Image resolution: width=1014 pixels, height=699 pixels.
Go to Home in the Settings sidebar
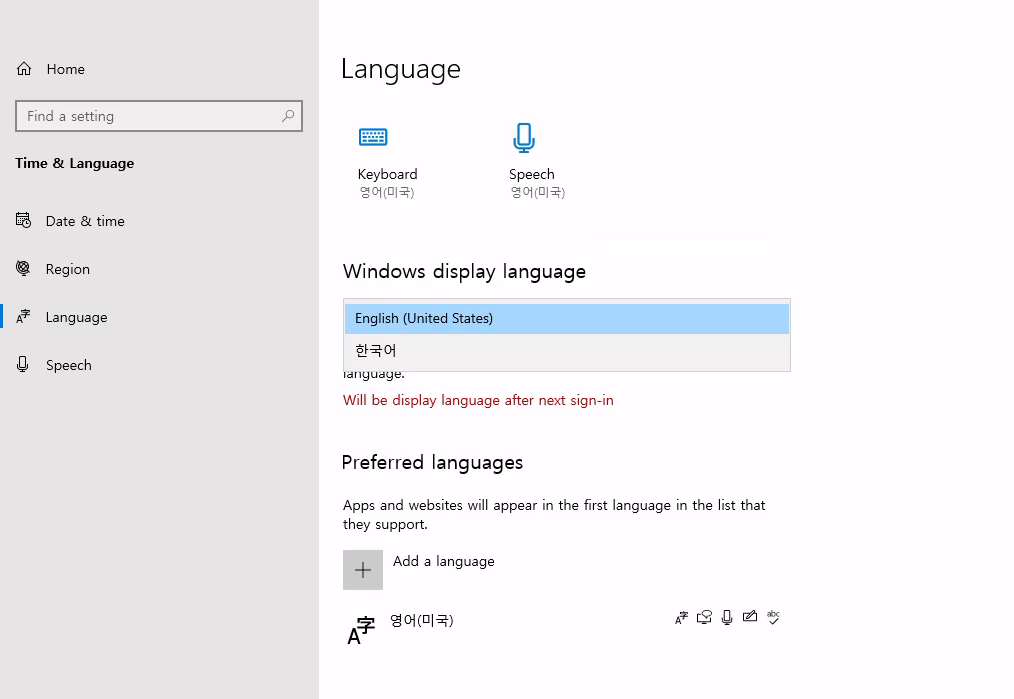[x=50, y=69]
